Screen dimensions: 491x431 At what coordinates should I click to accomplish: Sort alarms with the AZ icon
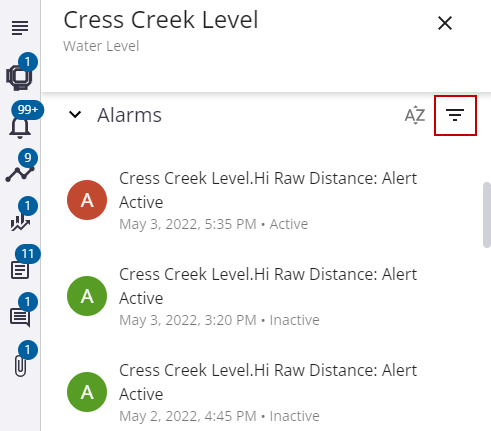click(415, 115)
